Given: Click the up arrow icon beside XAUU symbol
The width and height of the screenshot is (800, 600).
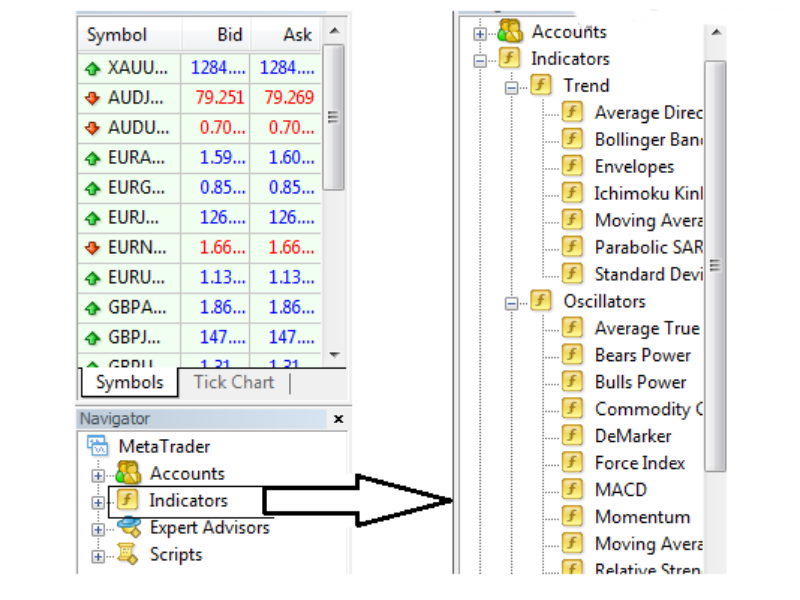Looking at the screenshot, I should (x=92, y=68).
